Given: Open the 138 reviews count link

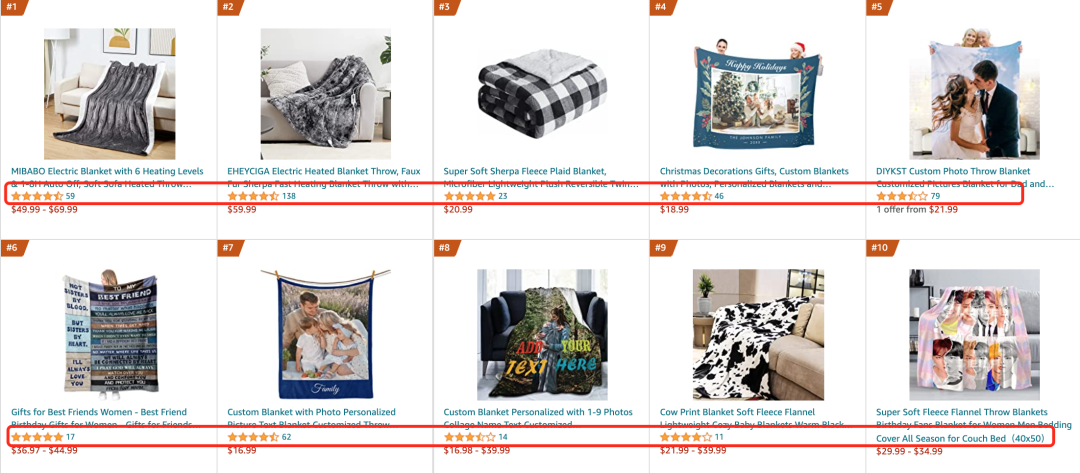Looking at the screenshot, I should pos(289,196).
